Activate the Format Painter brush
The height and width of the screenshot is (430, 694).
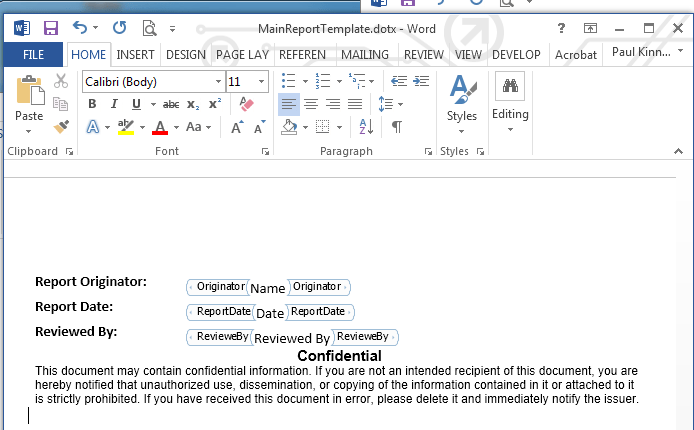tap(61, 127)
